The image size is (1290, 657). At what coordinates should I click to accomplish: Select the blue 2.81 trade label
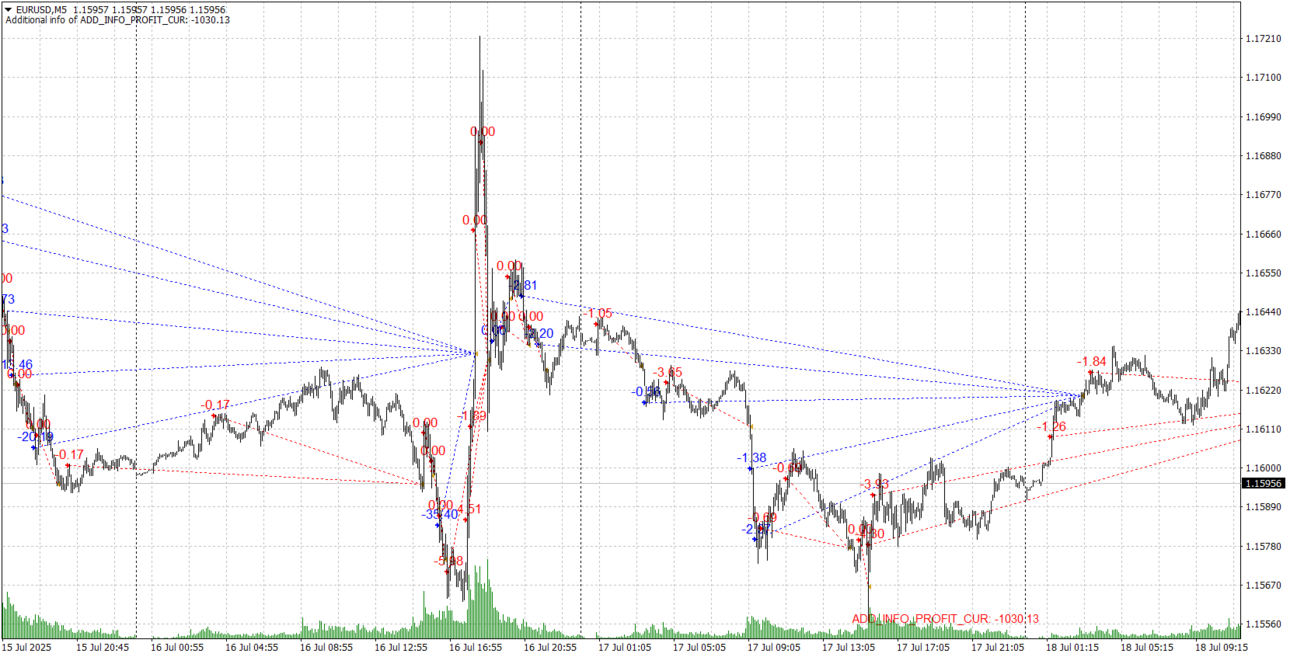tap(525, 285)
